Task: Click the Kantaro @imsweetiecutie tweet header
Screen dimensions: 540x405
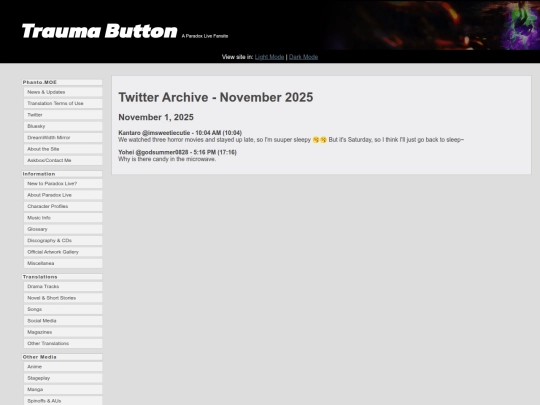Action: coord(180,133)
